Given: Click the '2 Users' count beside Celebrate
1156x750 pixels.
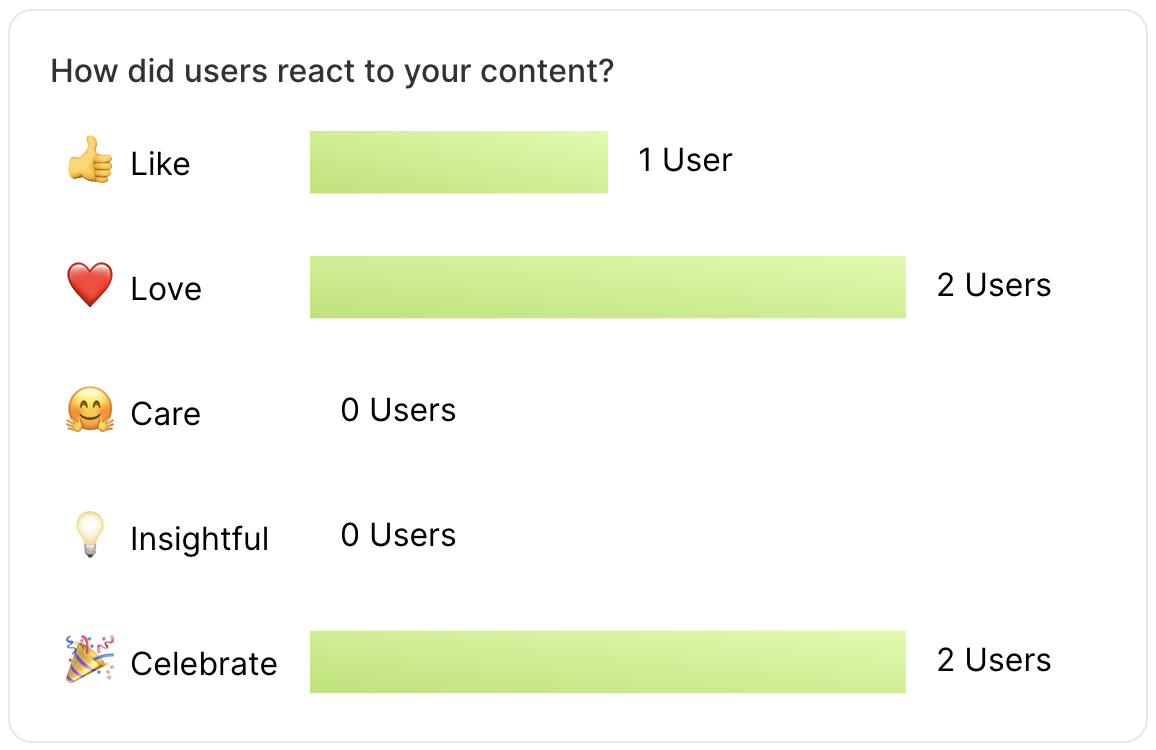Looking at the screenshot, I should tap(994, 660).
